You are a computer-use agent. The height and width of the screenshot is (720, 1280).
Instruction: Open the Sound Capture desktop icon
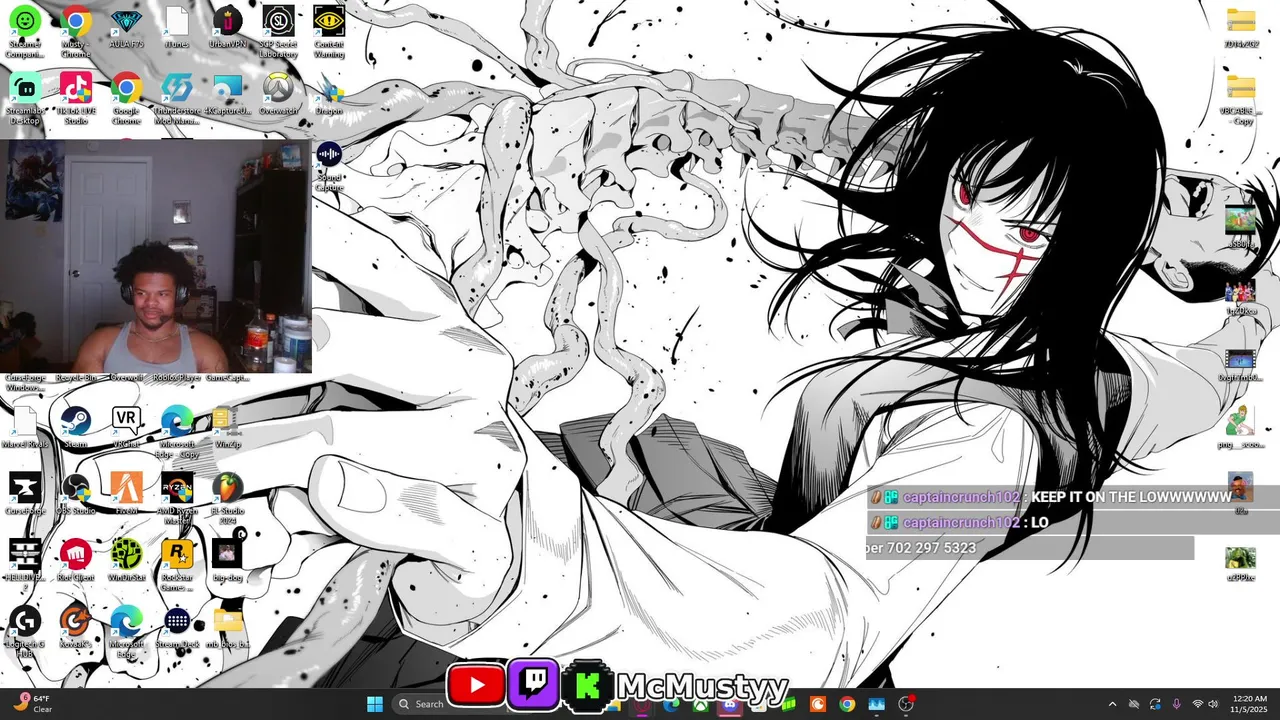tap(329, 166)
